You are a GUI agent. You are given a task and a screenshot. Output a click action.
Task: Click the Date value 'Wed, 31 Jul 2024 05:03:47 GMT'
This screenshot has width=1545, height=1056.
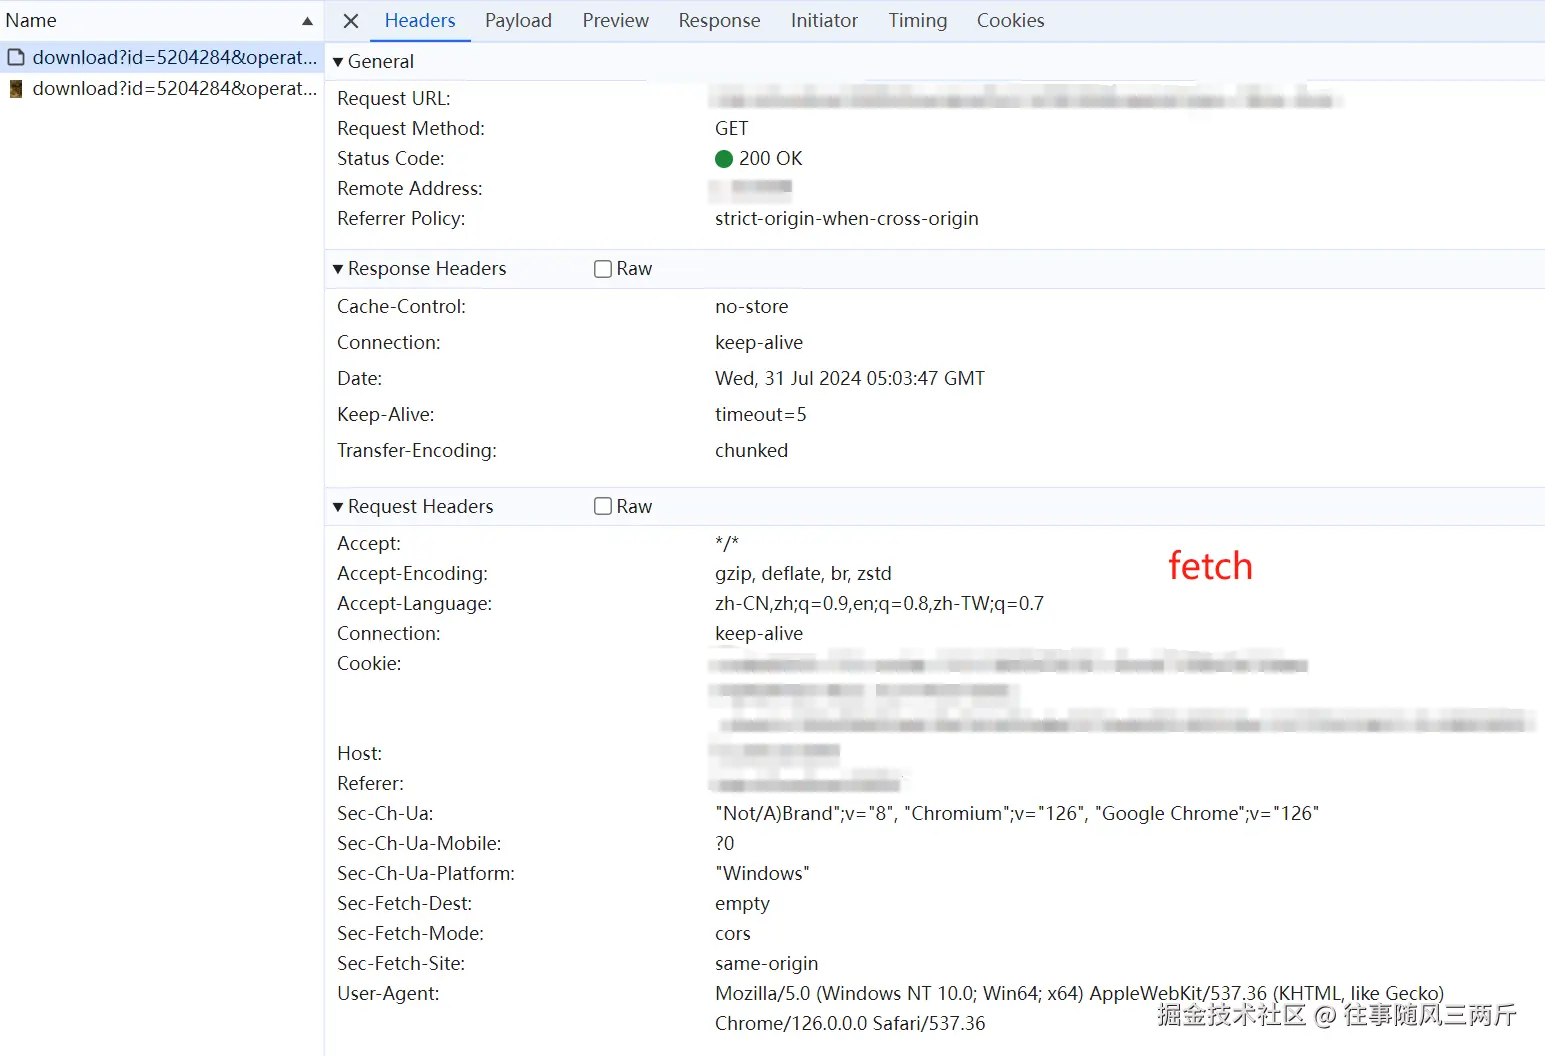coord(850,378)
